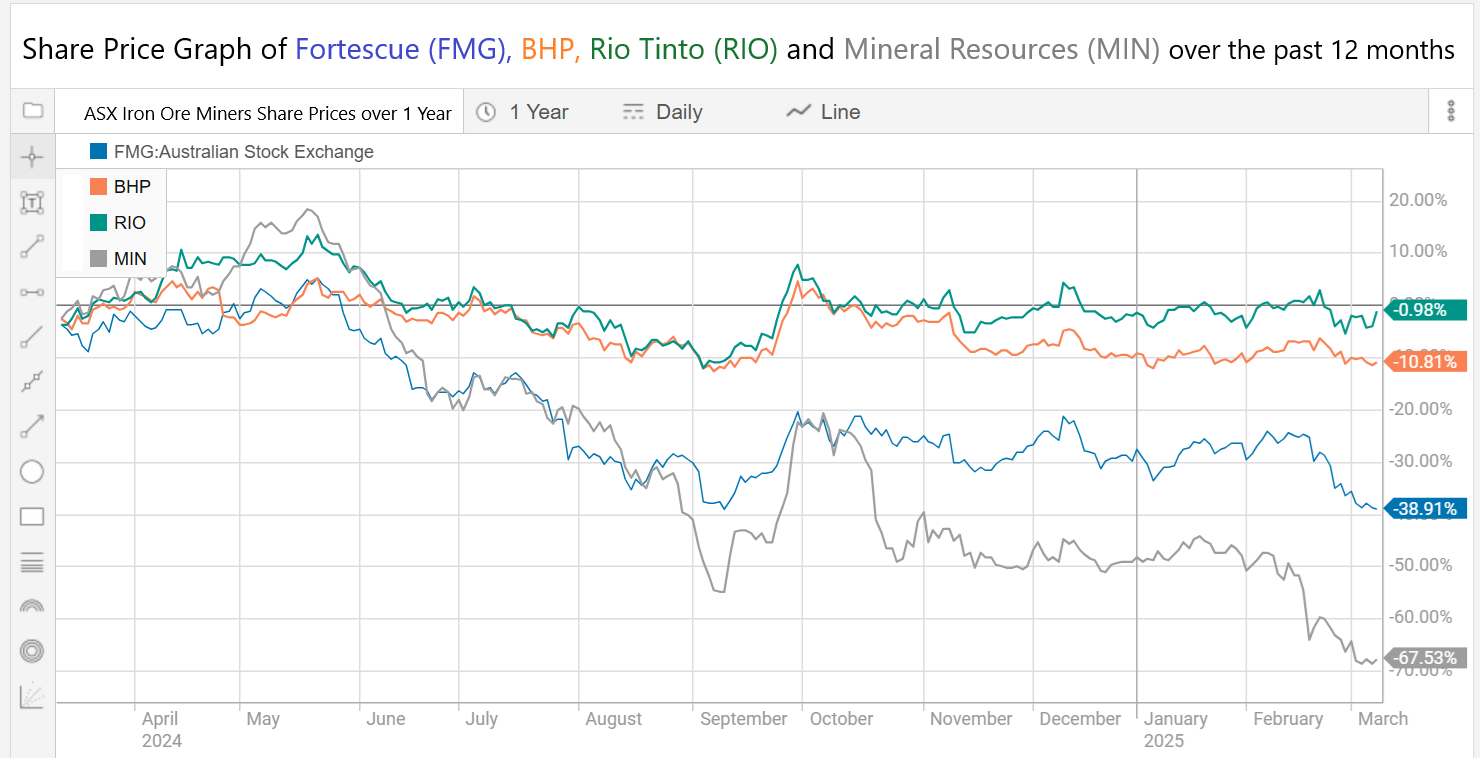Select the crosshair cursor tool
Screen dimensions: 1480x758
[x=32, y=157]
